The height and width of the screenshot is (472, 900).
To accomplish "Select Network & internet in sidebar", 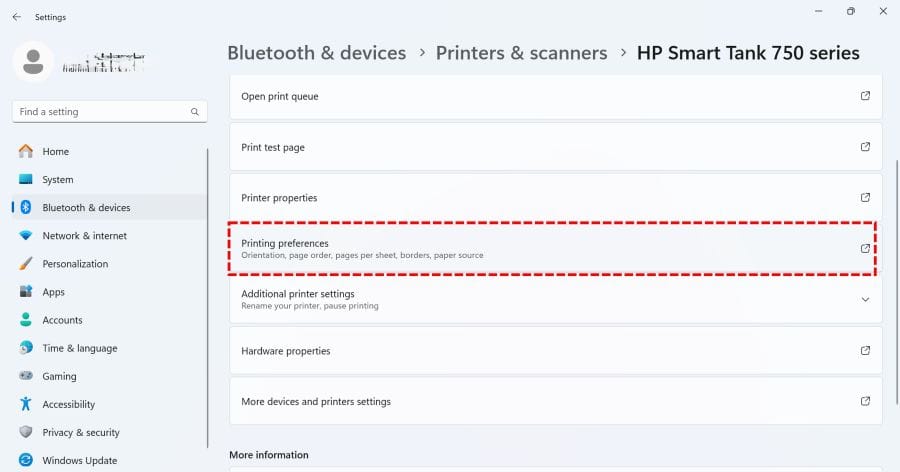I will coord(84,236).
